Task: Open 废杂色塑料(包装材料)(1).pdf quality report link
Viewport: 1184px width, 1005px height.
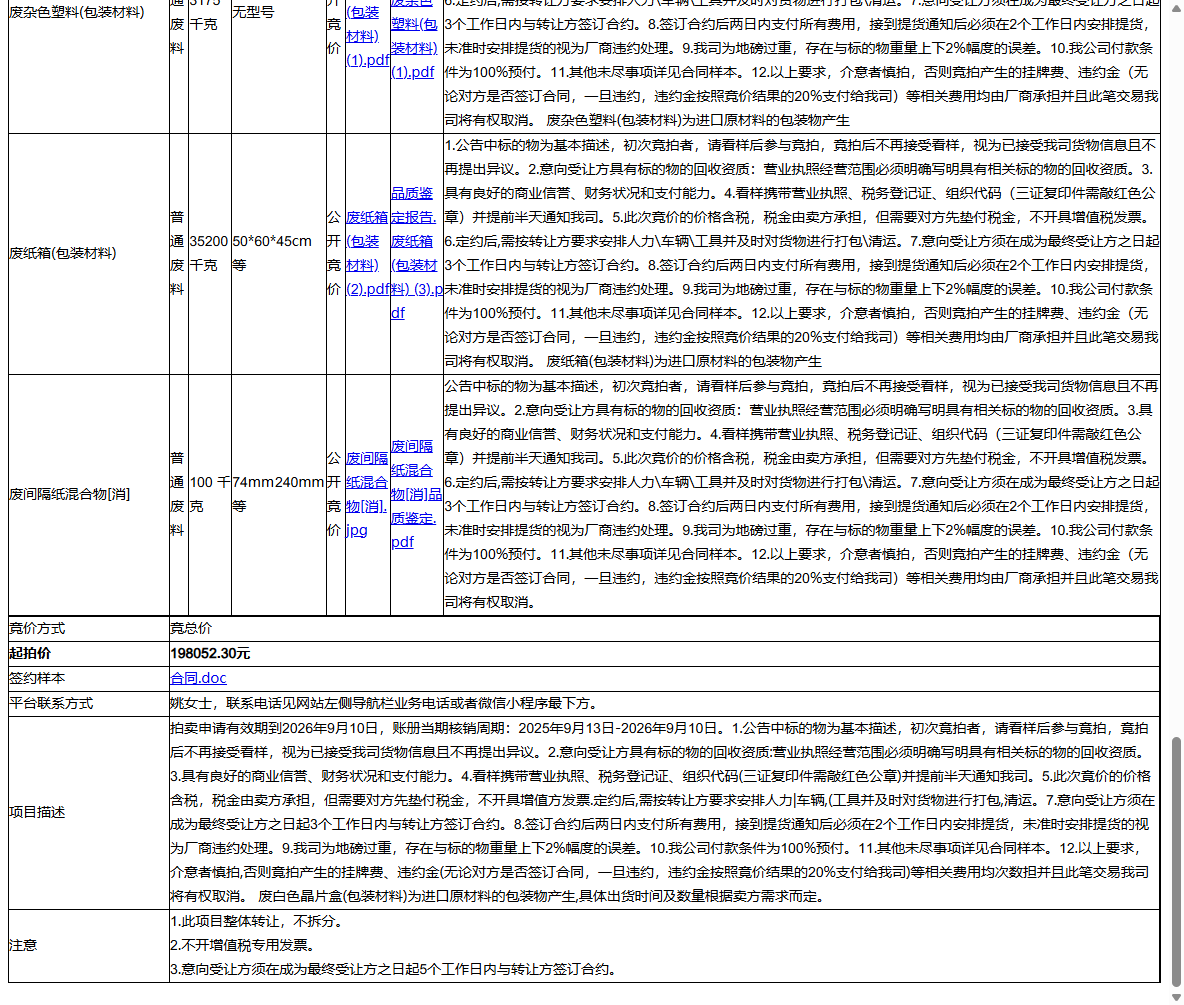Action: pos(413,48)
